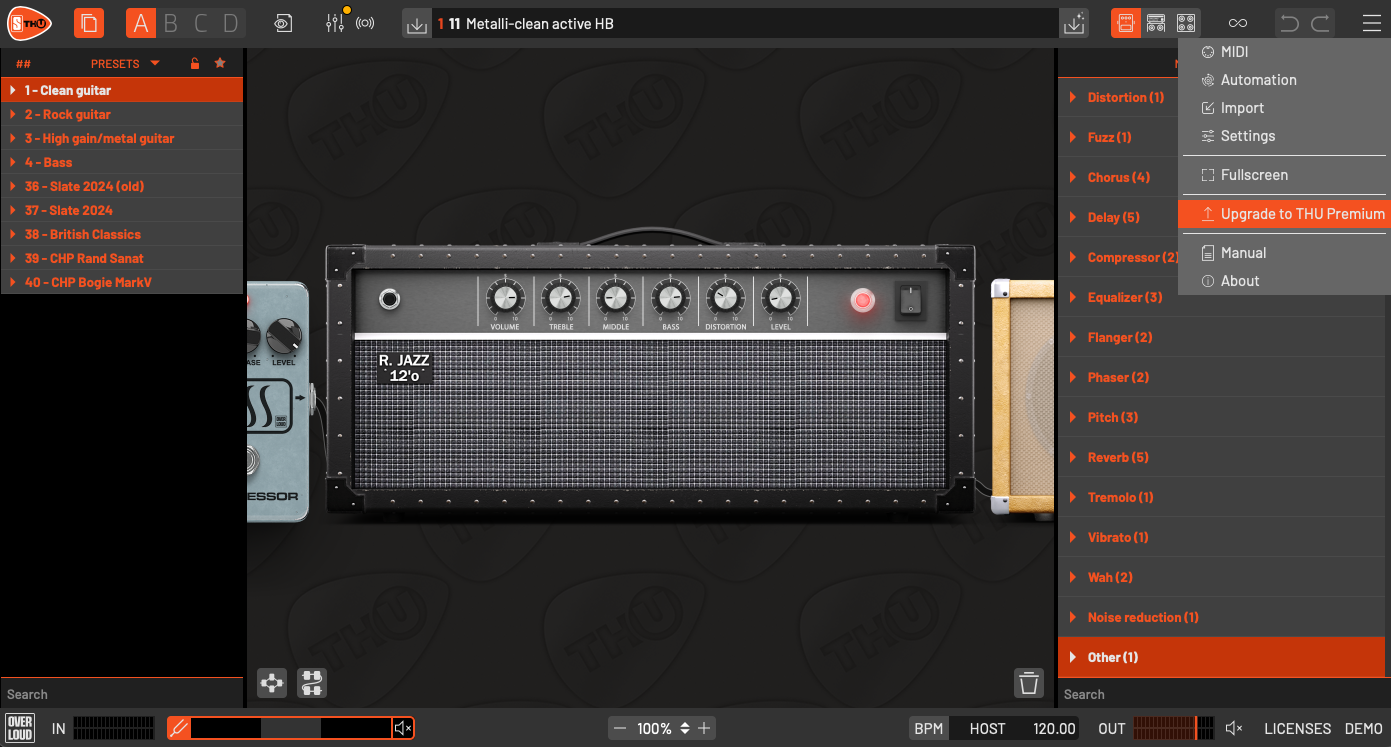1391x747 pixels.
Task: Save preset using left download arrow icon
Action: point(417,23)
